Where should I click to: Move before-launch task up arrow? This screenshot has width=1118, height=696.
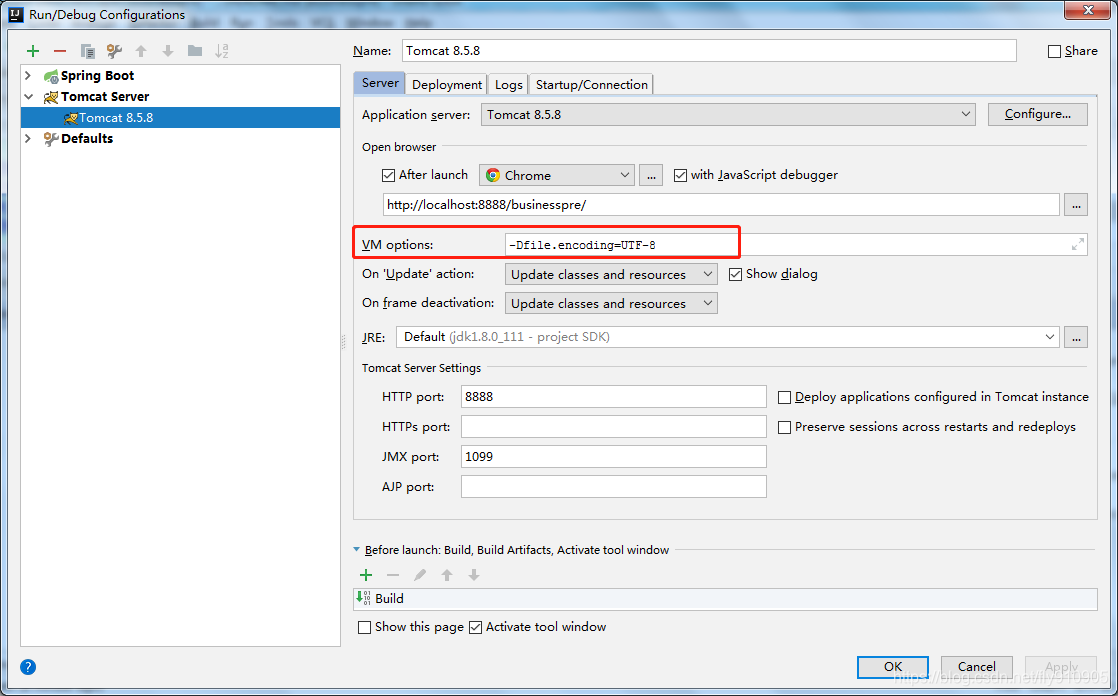(447, 575)
